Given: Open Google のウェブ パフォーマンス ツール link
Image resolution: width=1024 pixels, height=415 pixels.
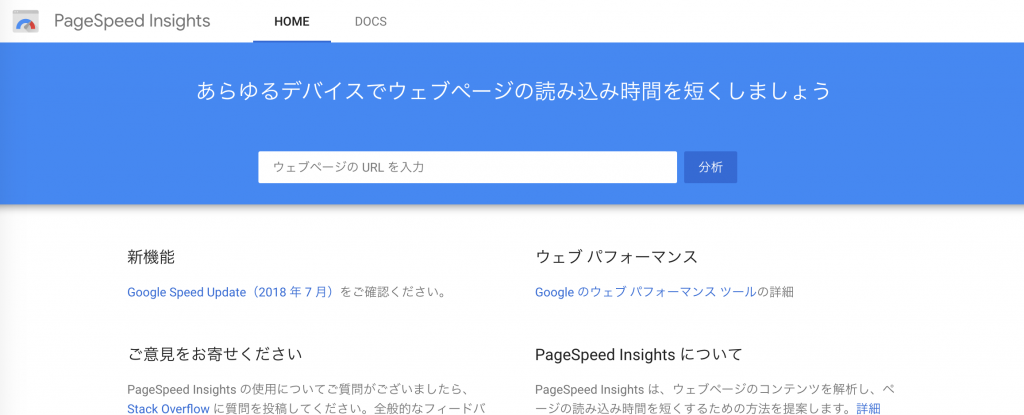Looking at the screenshot, I should (x=646, y=292).
